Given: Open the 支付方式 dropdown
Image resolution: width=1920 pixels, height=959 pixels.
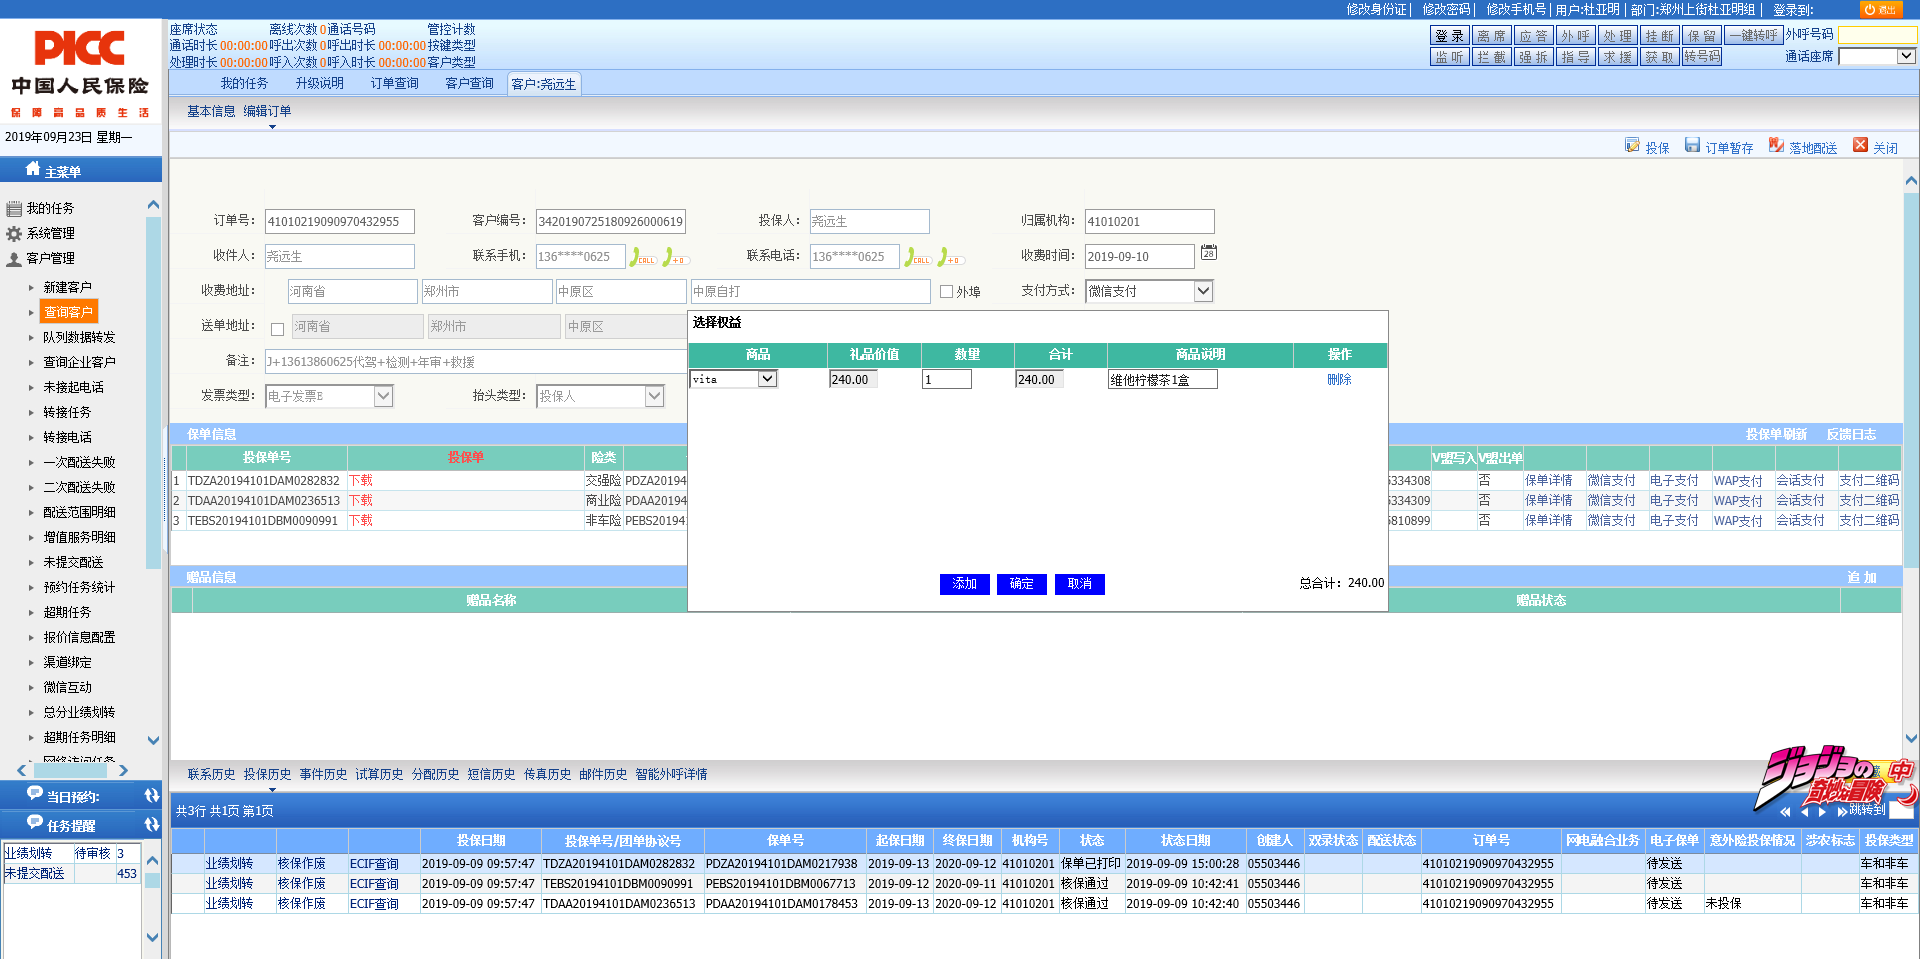Looking at the screenshot, I should [x=1203, y=291].
